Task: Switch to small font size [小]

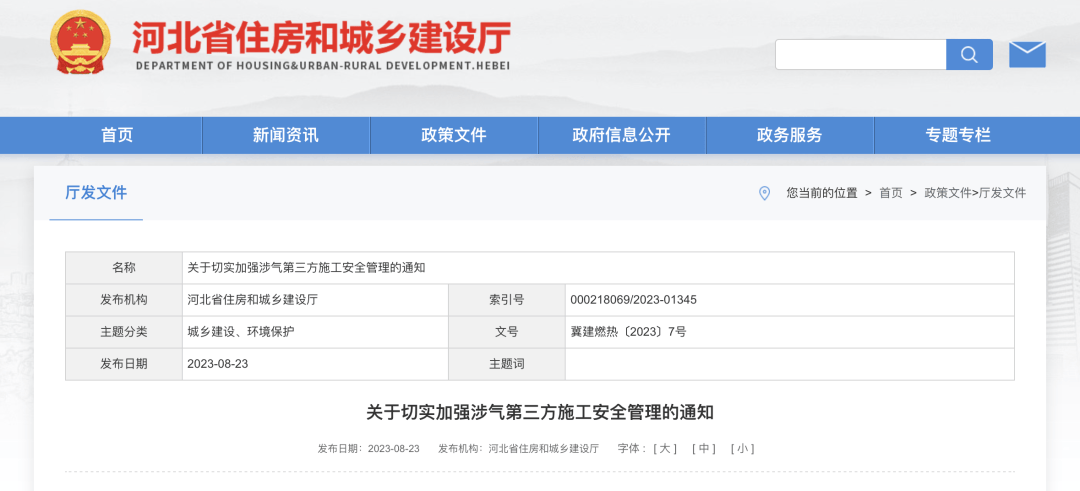Action: (742, 448)
